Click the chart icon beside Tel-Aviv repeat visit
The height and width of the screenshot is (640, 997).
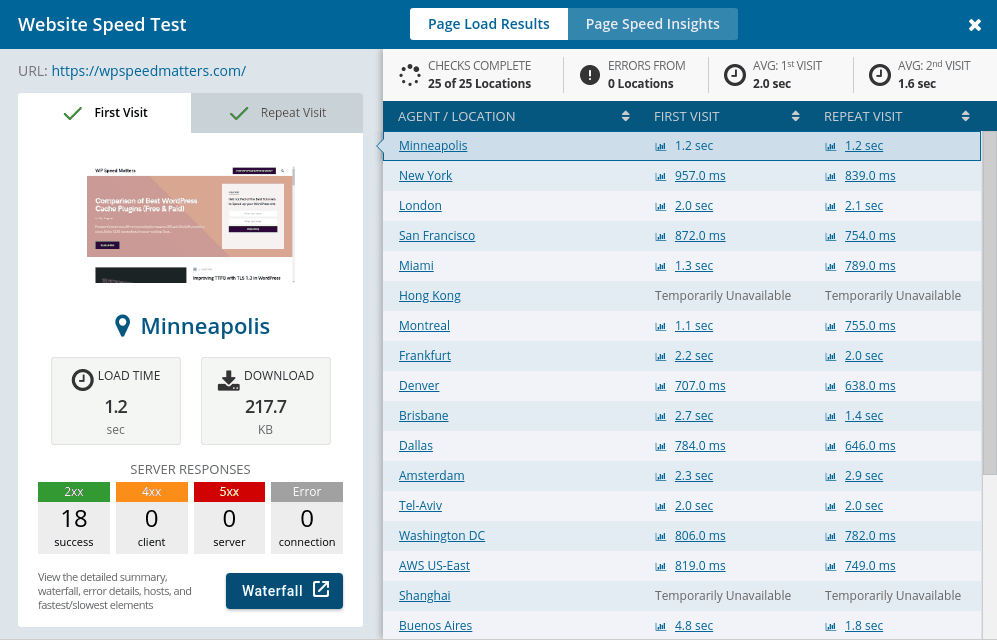830,506
